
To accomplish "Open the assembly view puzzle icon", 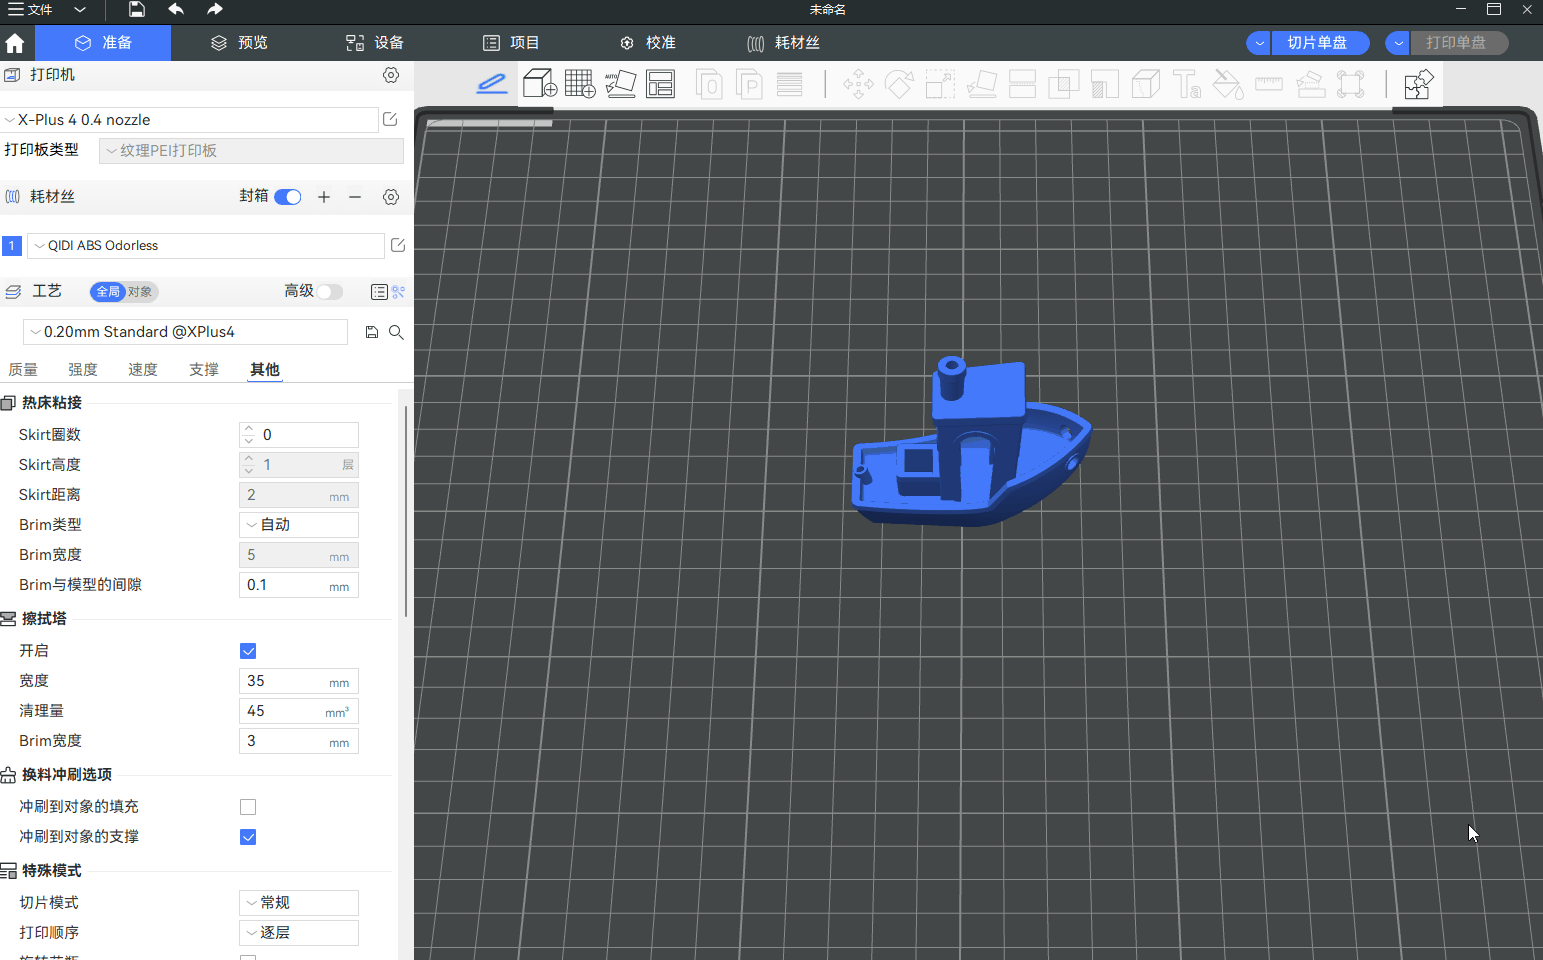I will 1418,85.
